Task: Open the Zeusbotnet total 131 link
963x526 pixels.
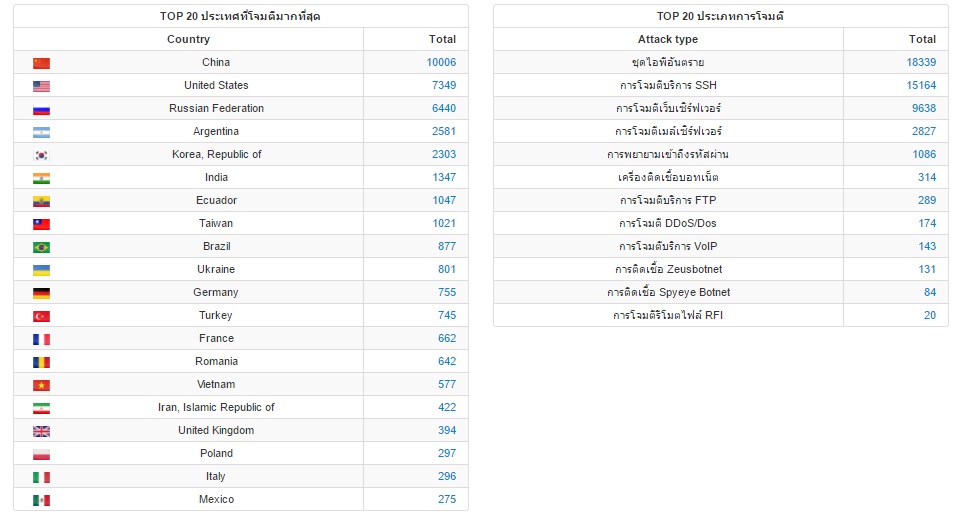Action: coord(927,269)
